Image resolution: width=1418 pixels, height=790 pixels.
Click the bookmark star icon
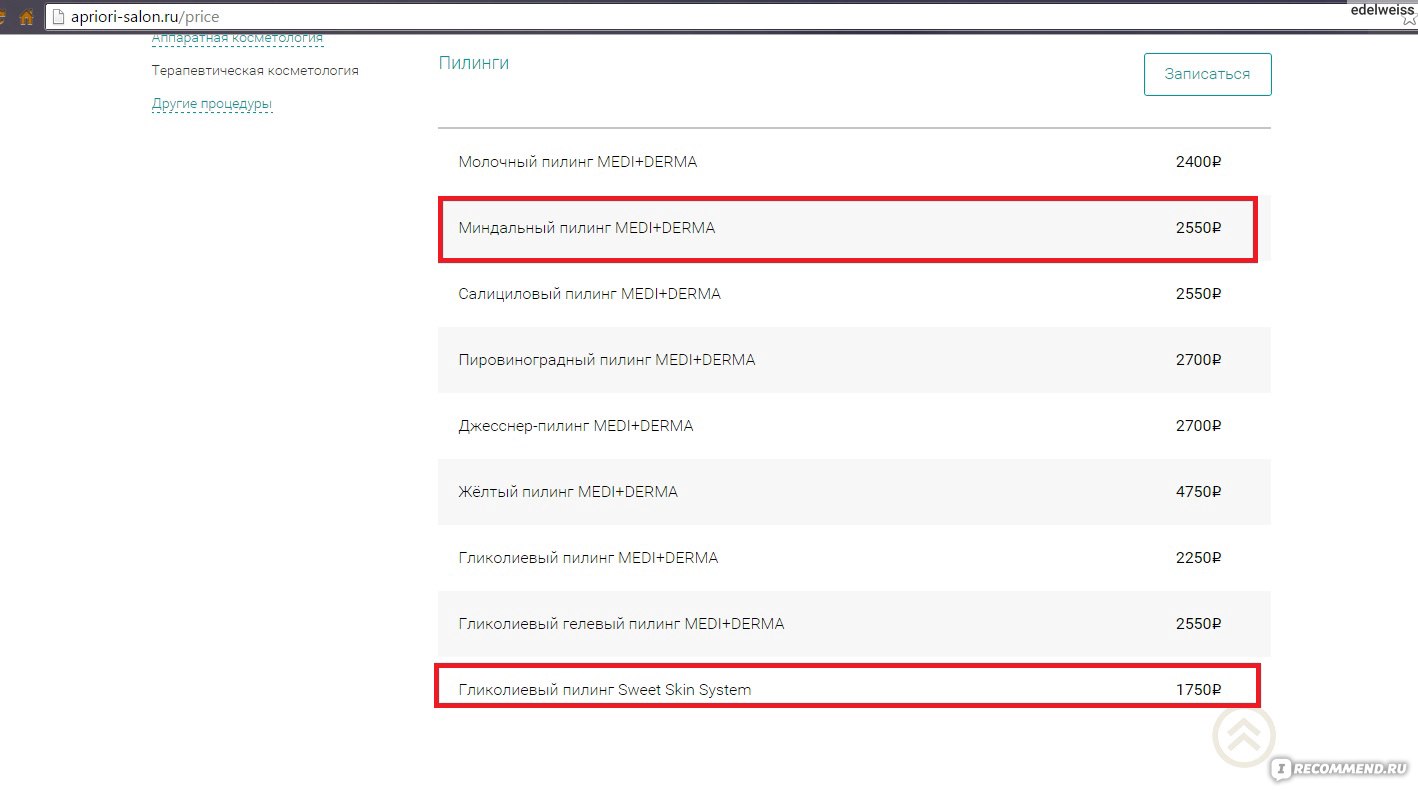[1410, 18]
